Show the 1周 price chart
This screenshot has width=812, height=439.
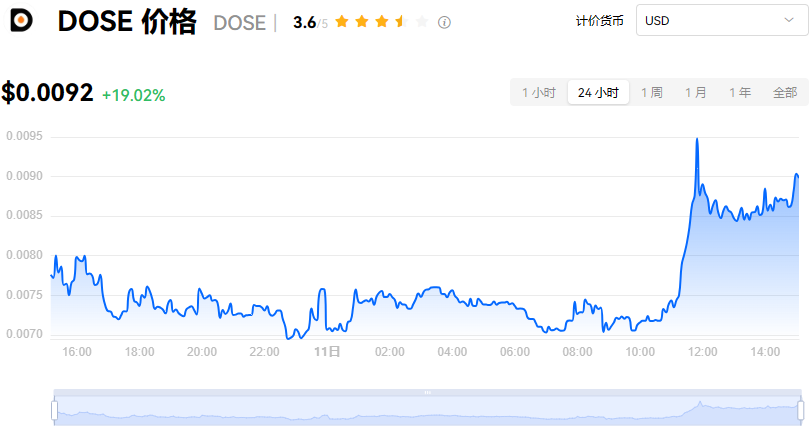[651, 93]
